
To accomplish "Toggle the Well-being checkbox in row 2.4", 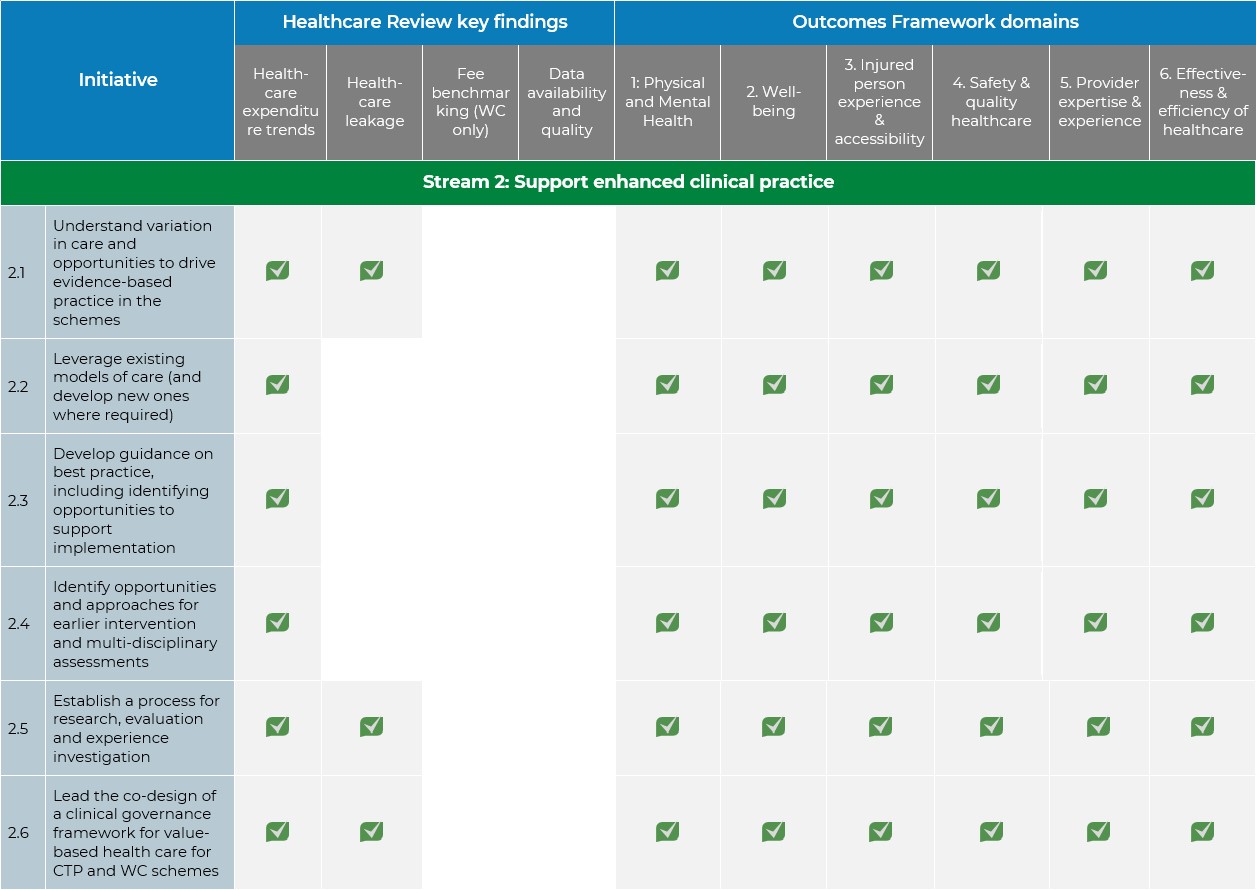I will point(773,622).
